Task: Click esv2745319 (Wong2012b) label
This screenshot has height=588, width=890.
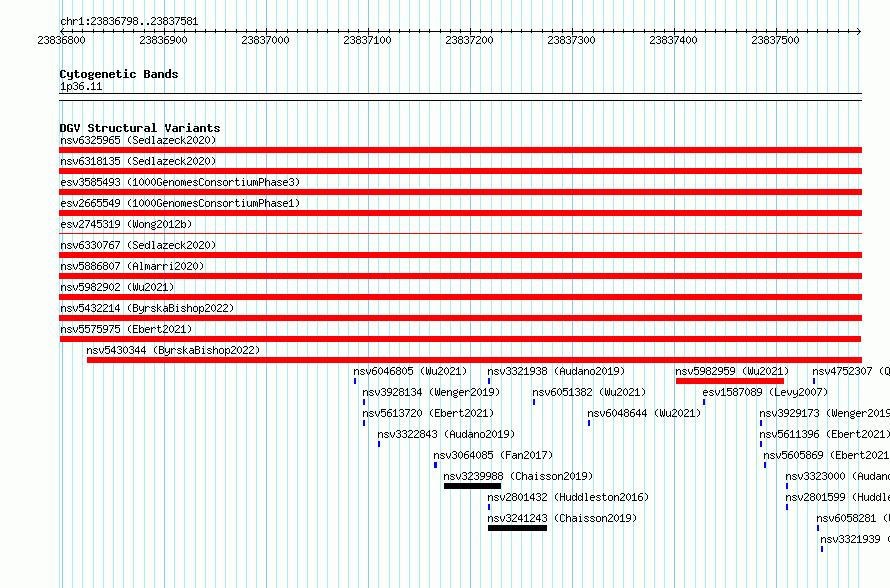Action: coord(126,224)
